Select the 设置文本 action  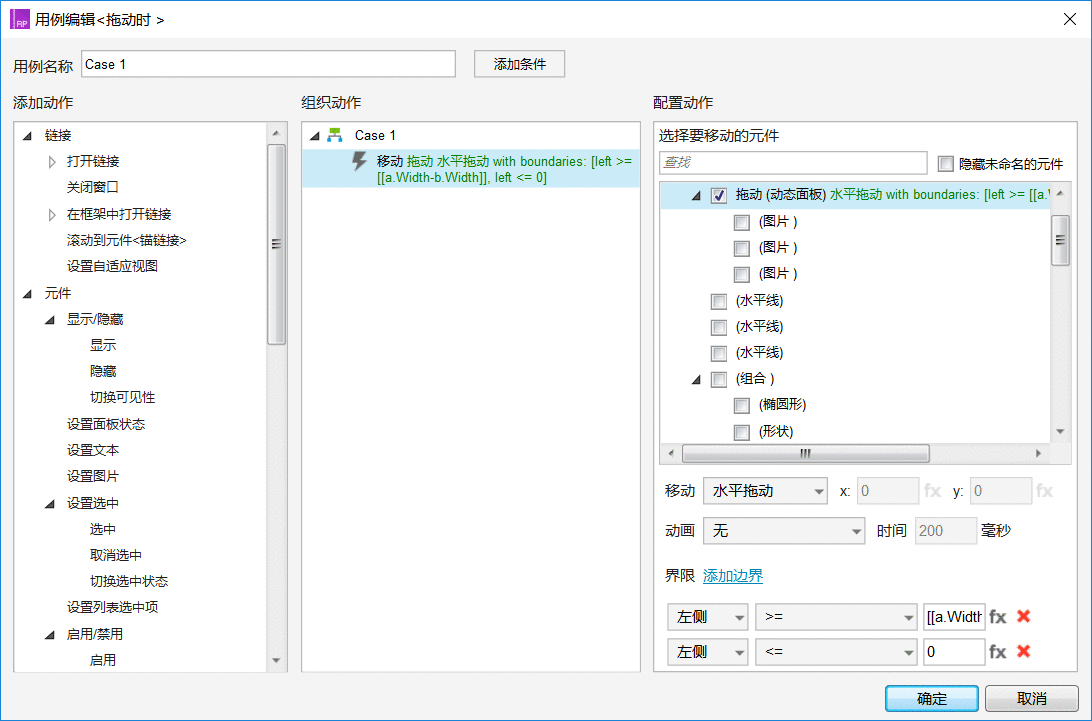pyautogui.click(x=93, y=450)
